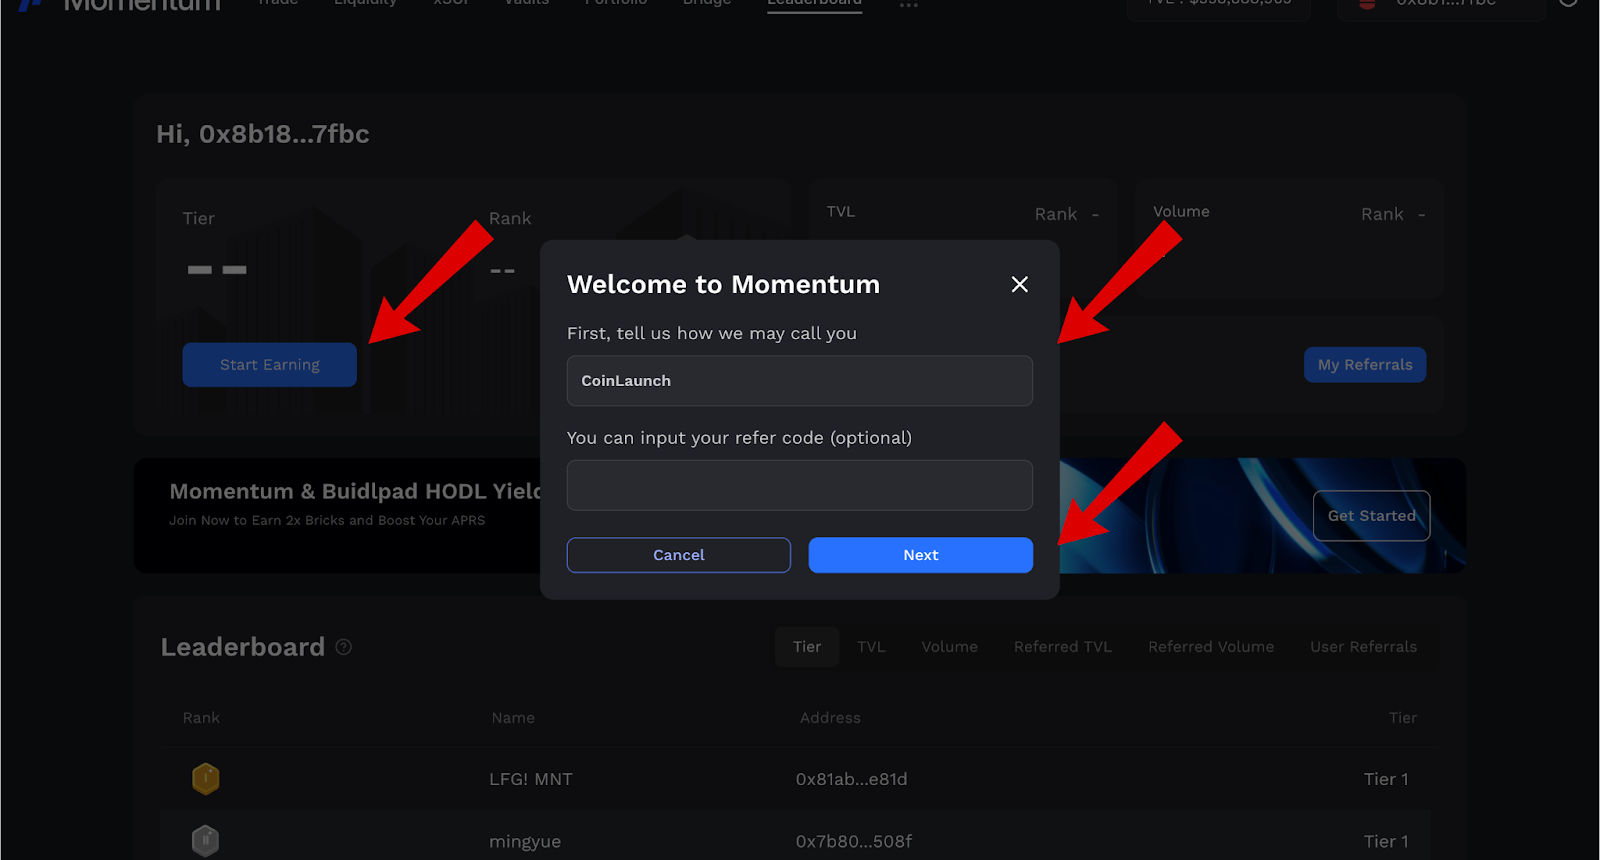Click the Tier 1 value for LFG! MNT
The image size is (1600, 860).
pyautogui.click(x=1386, y=779)
